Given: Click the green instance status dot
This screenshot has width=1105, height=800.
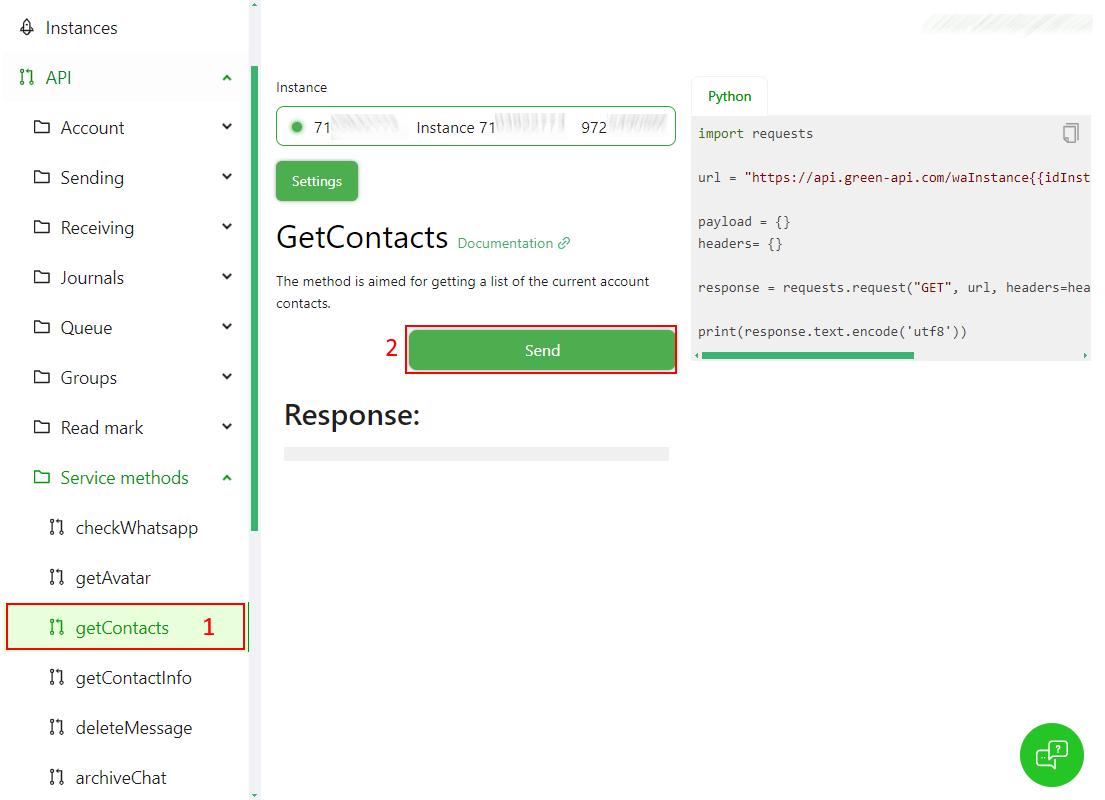Looking at the screenshot, I should (x=297, y=127).
